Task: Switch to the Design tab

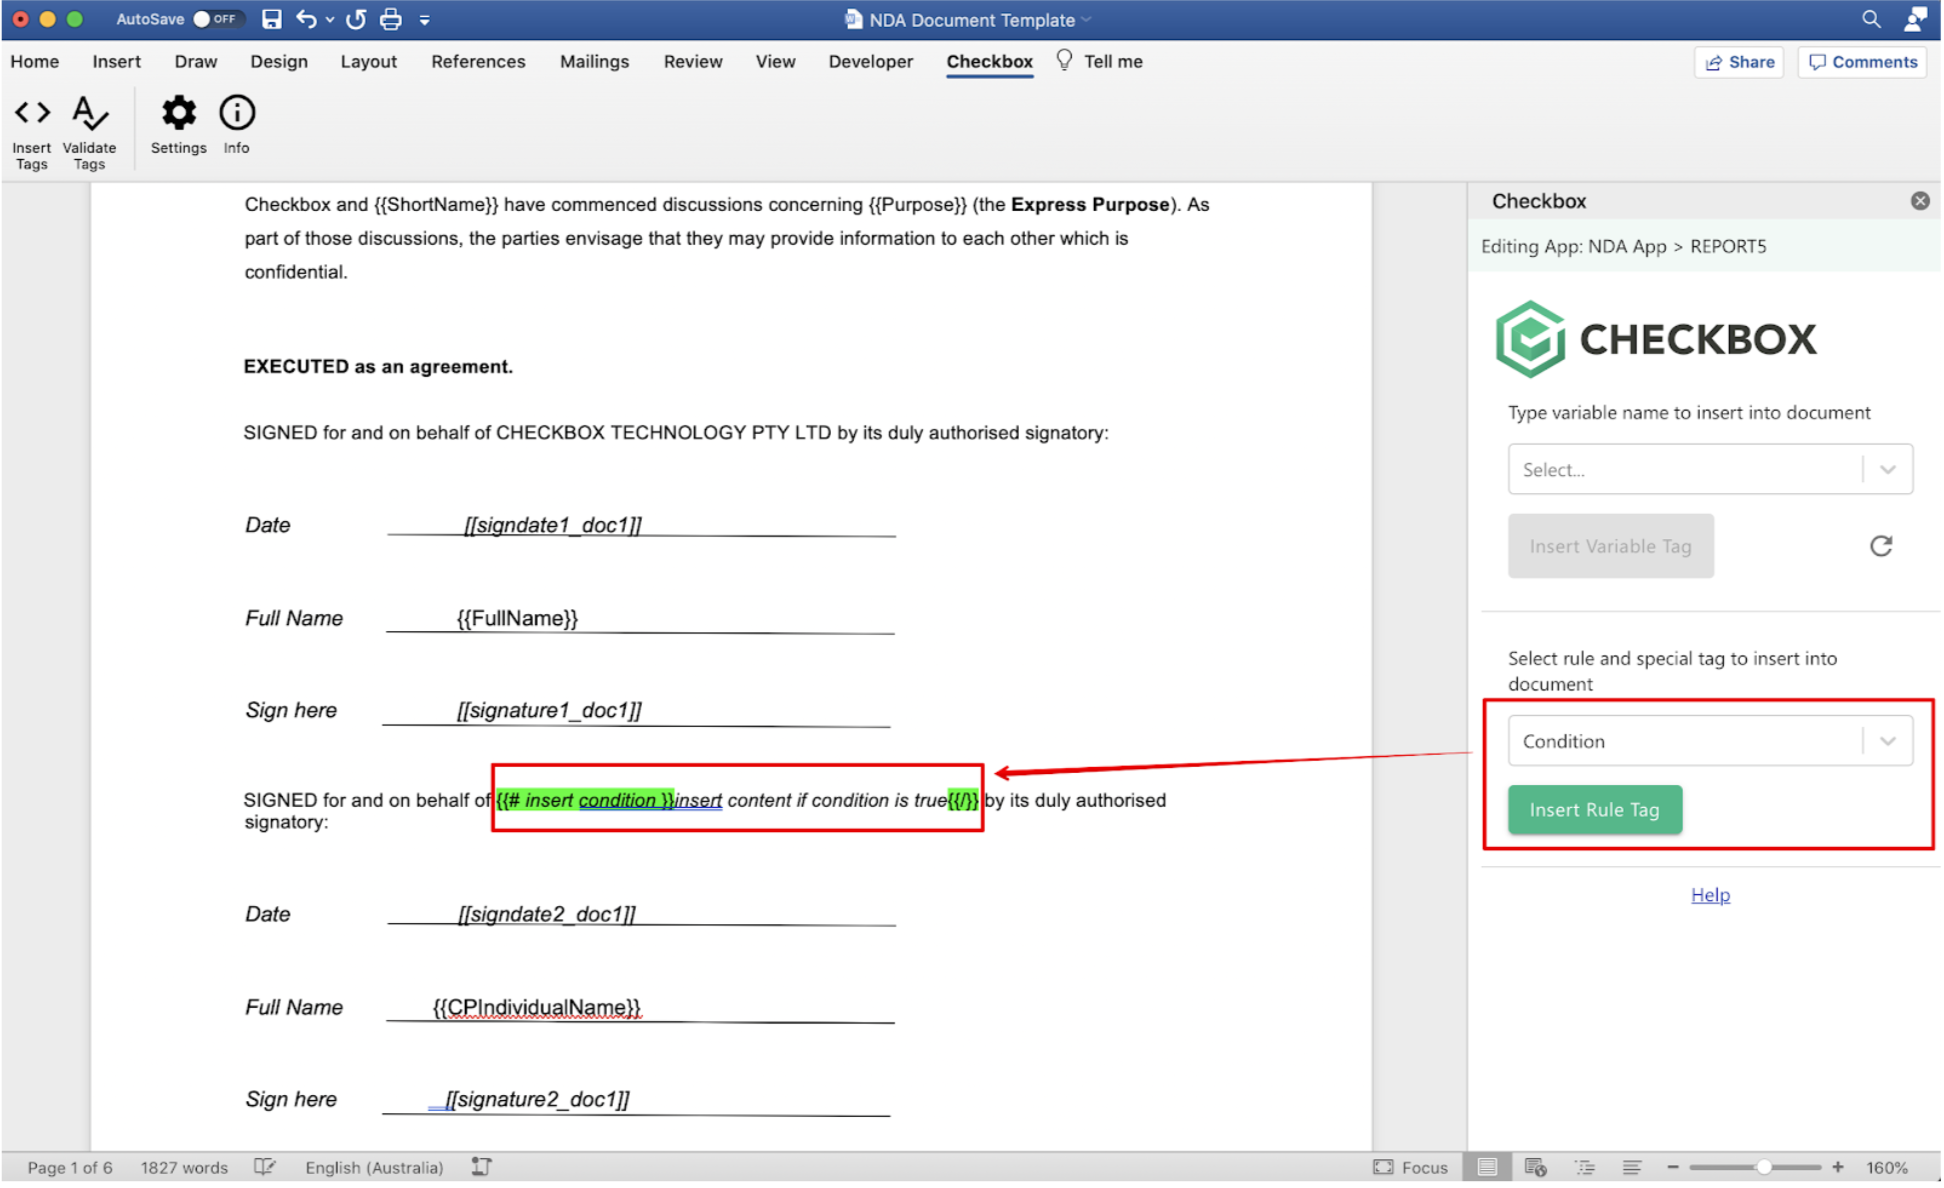Action: click(279, 61)
